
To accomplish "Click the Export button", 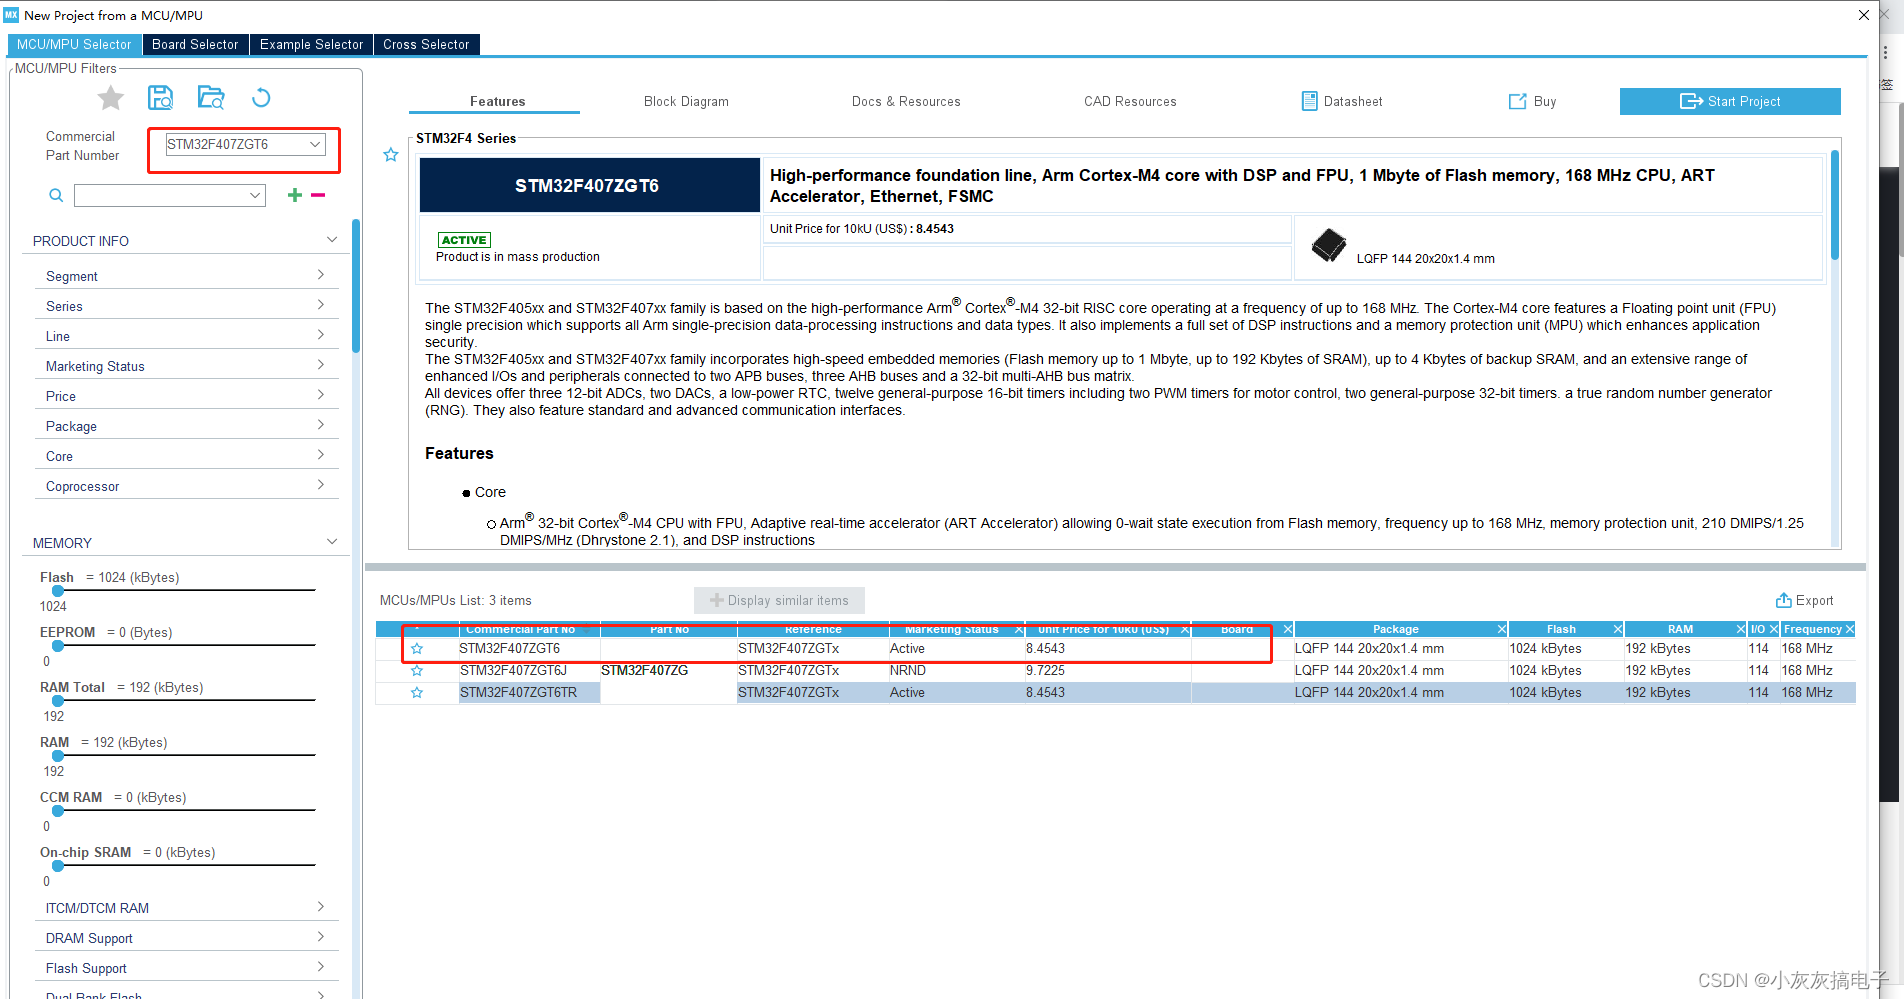I will coord(1804,600).
